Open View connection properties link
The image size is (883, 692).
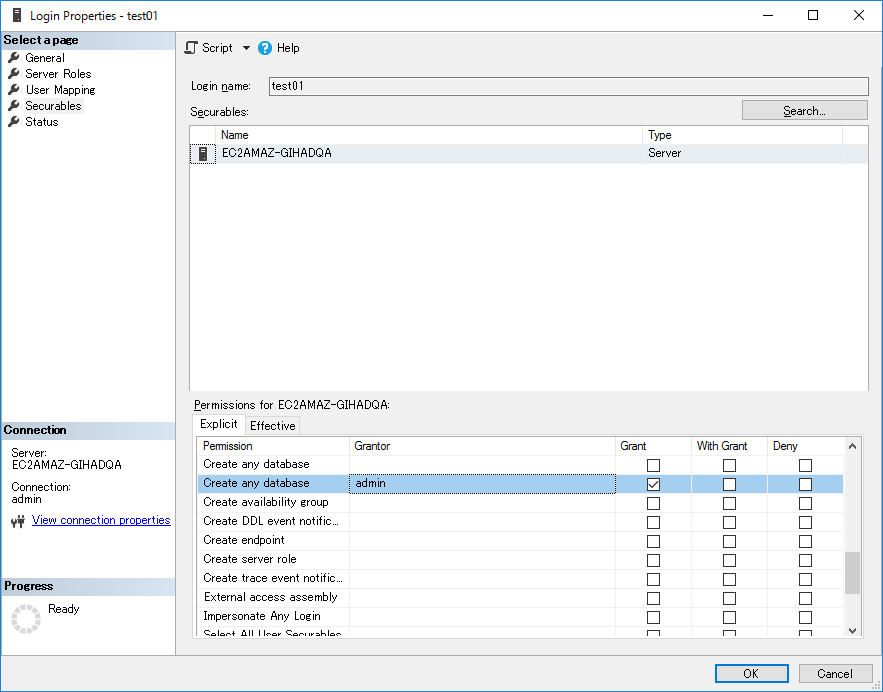(x=101, y=520)
